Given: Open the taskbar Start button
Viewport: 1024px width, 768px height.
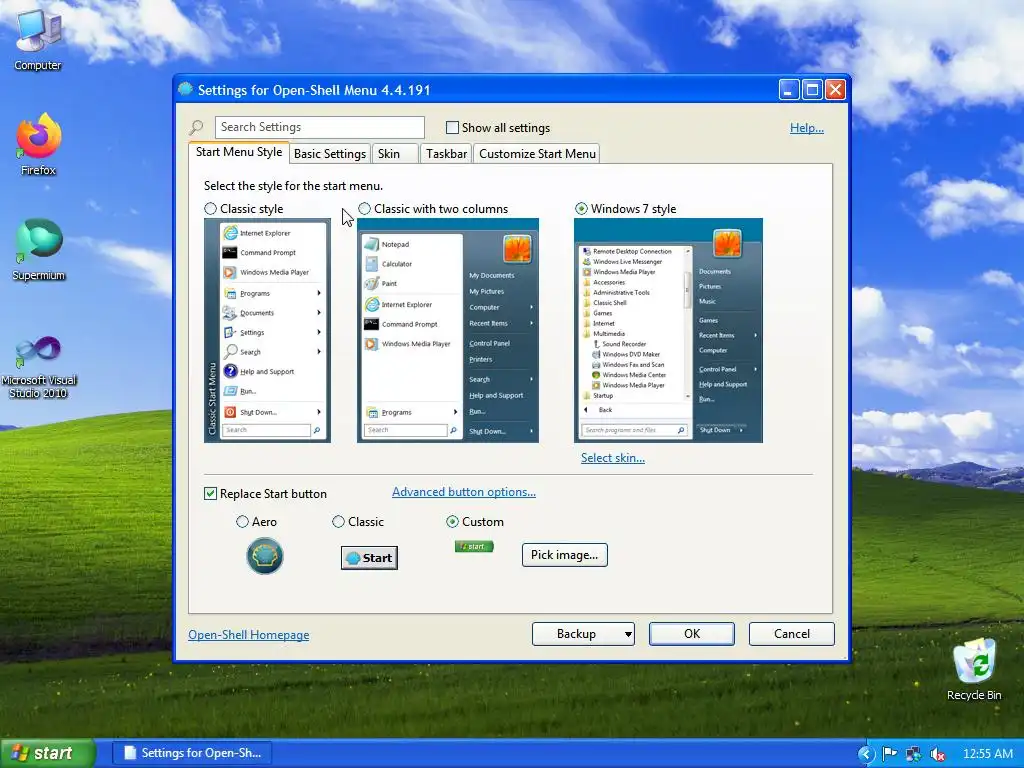Looking at the screenshot, I should (x=47, y=753).
